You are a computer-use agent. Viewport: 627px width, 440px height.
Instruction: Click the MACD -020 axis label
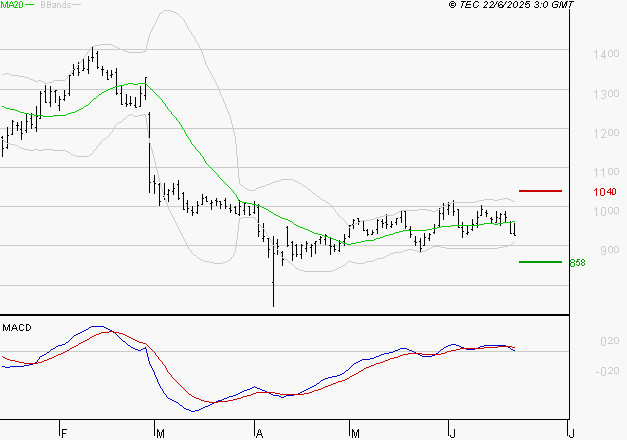click(x=607, y=371)
